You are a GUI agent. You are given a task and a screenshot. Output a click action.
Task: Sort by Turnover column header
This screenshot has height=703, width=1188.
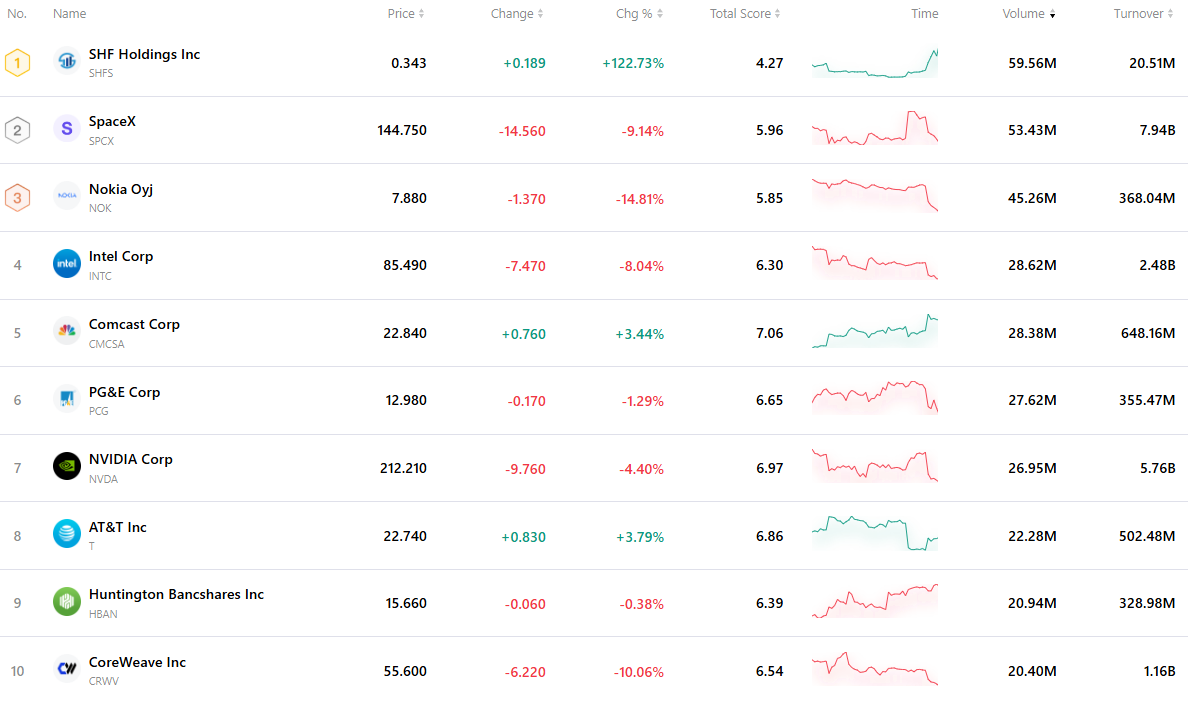tap(1143, 14)
